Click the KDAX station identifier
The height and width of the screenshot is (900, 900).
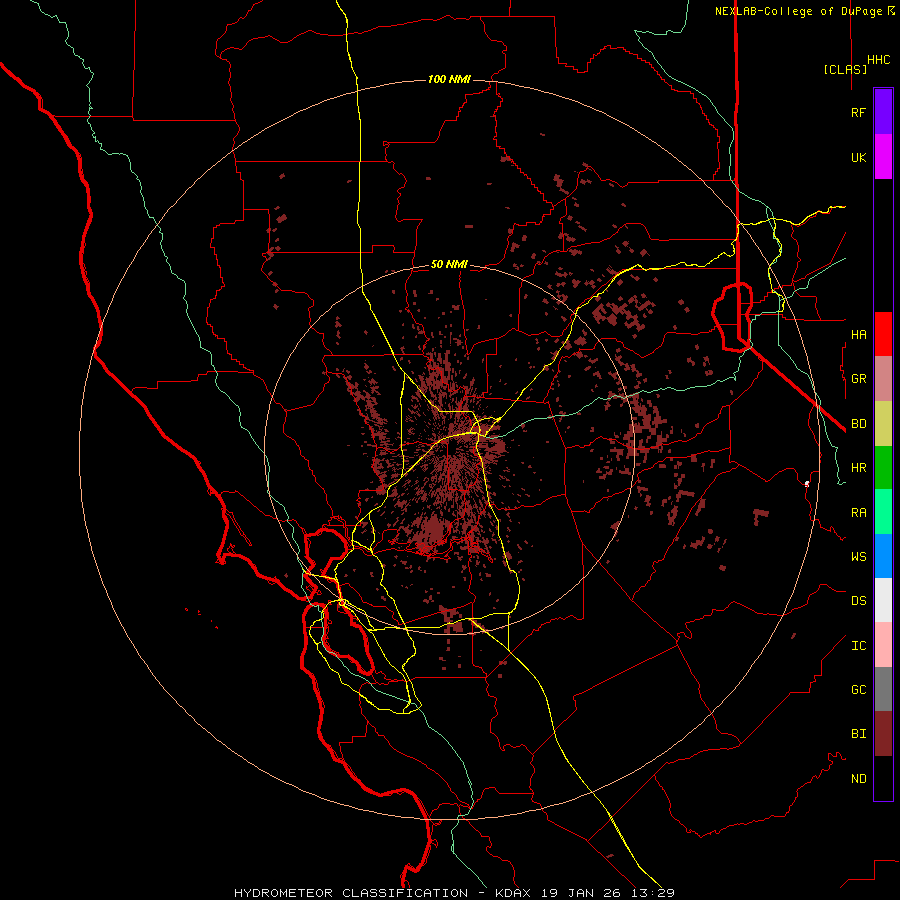513,893
